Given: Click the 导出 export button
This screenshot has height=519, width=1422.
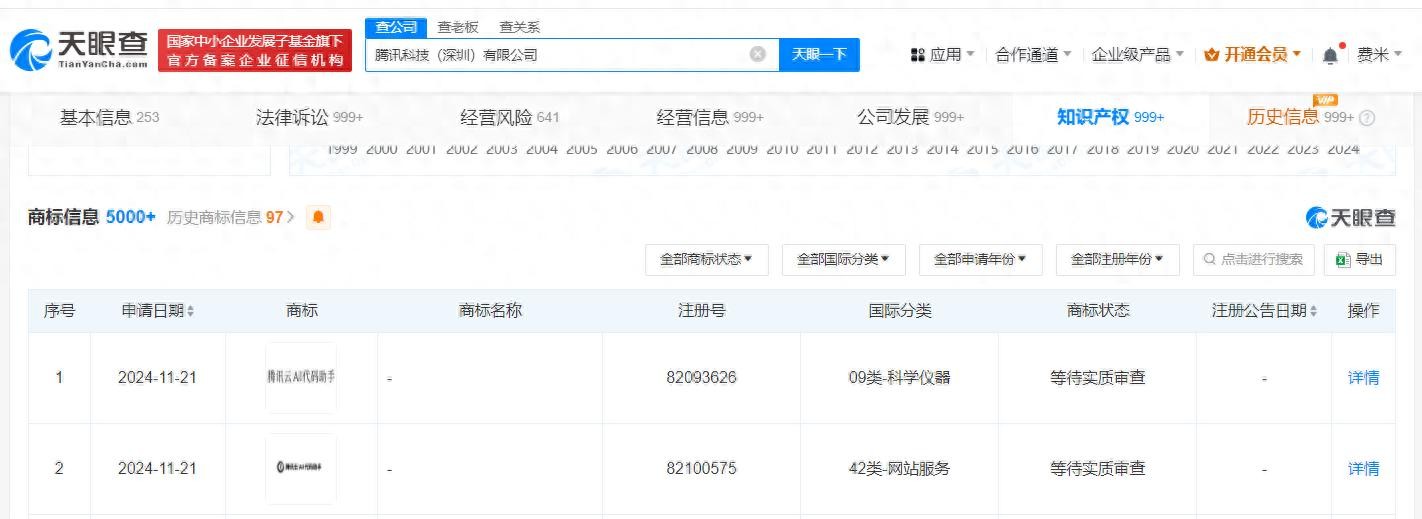Looking at the screenshot, I should click(1359, 259).
